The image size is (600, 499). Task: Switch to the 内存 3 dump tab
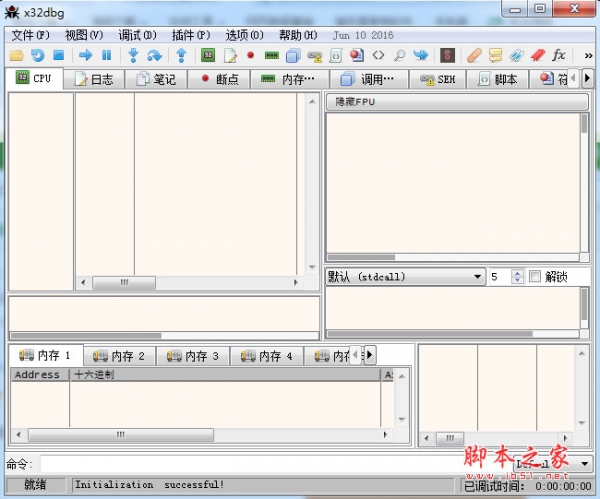click(193, 356)
